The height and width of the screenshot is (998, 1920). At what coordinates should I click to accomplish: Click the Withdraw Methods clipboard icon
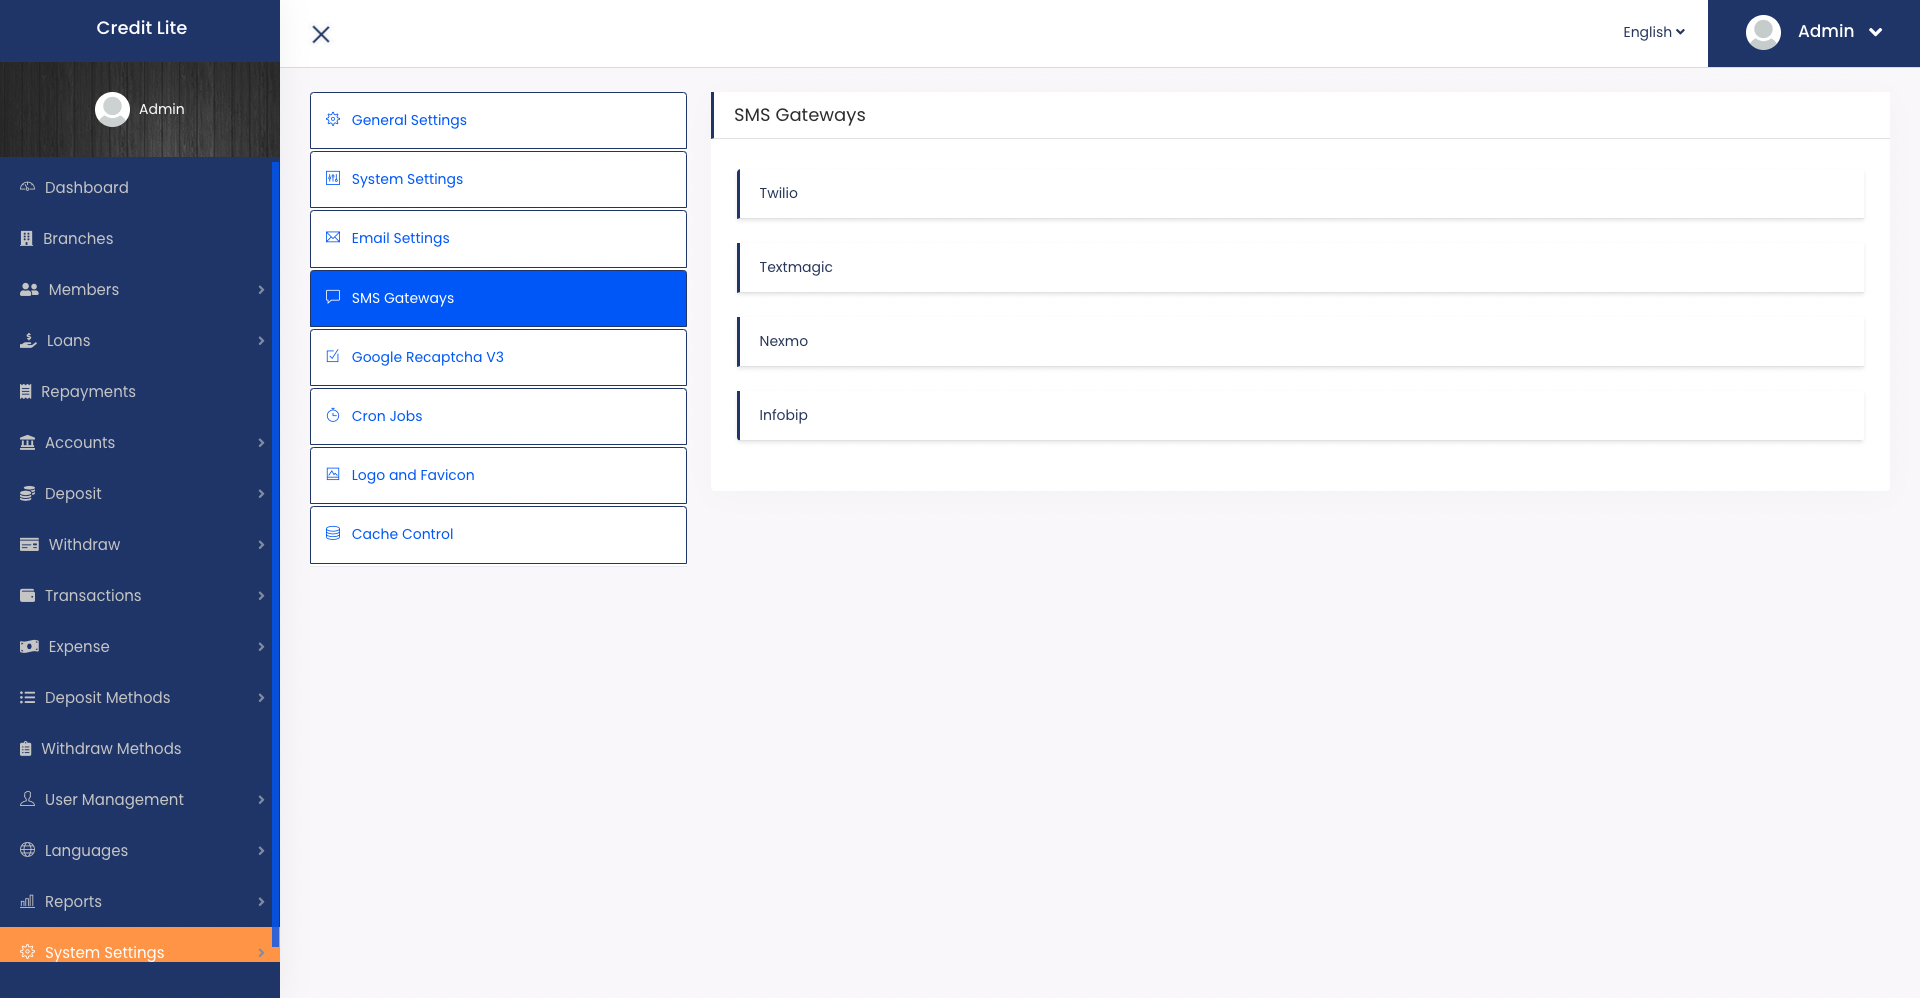click(26, 748)
